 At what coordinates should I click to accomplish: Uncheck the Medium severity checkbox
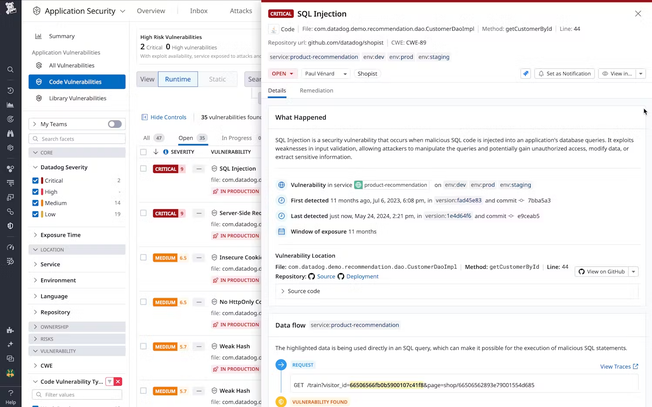click(x=37, y=203)
